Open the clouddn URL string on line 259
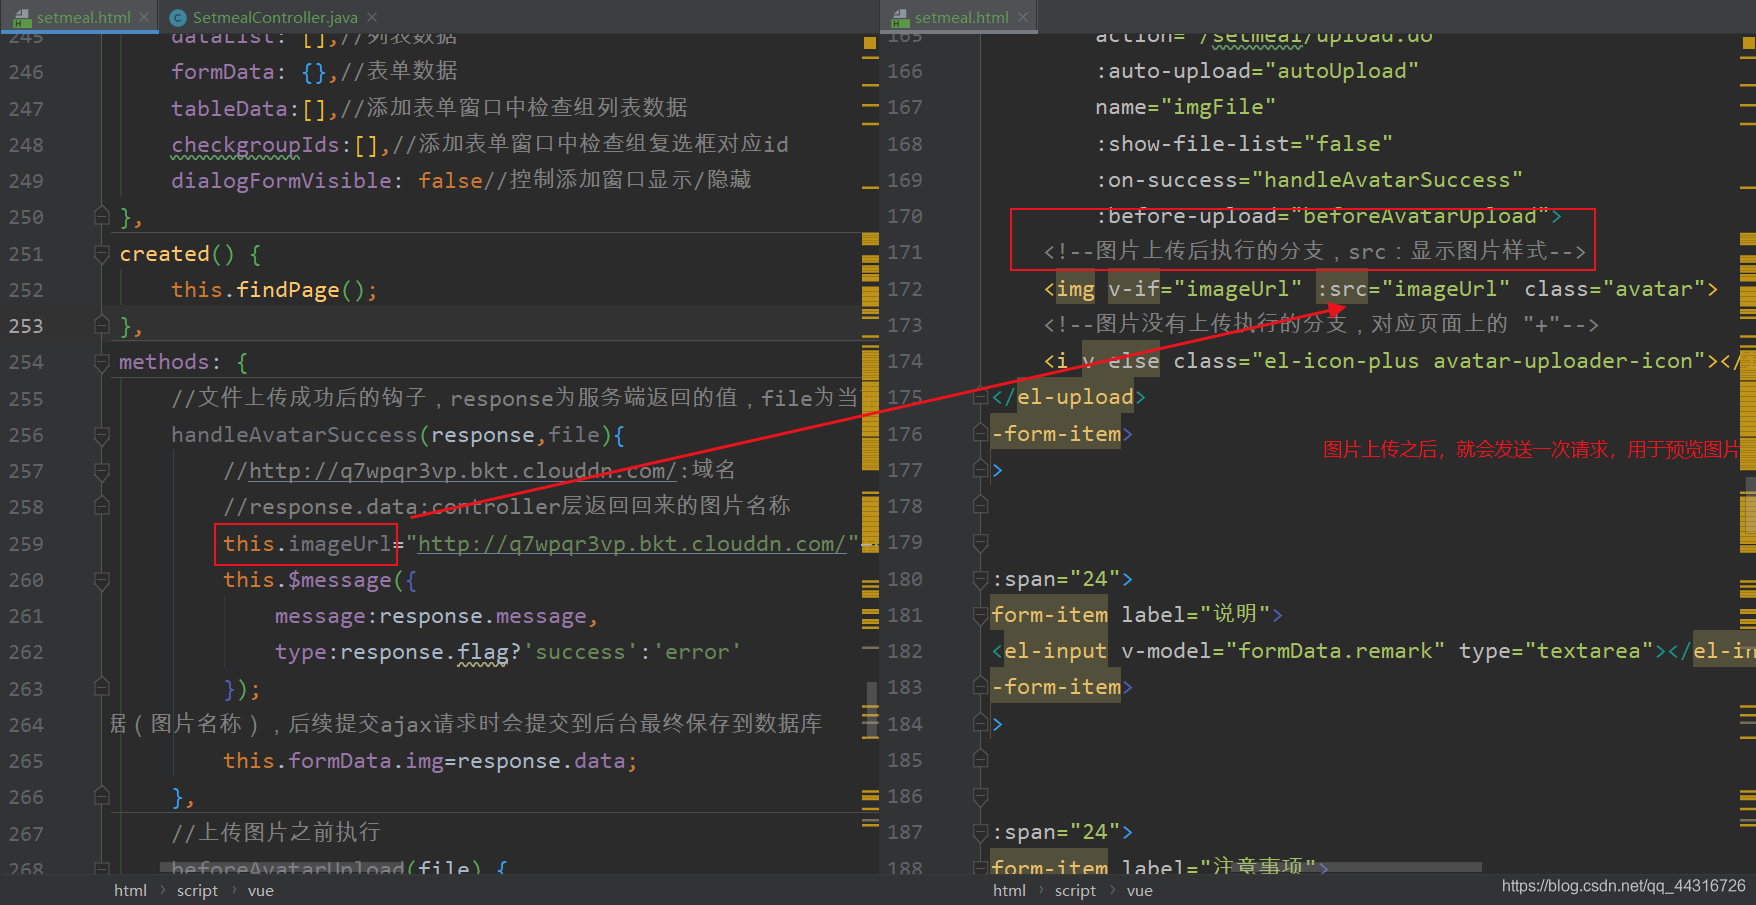The image size is (1756, 905). (x=632, y=544)
